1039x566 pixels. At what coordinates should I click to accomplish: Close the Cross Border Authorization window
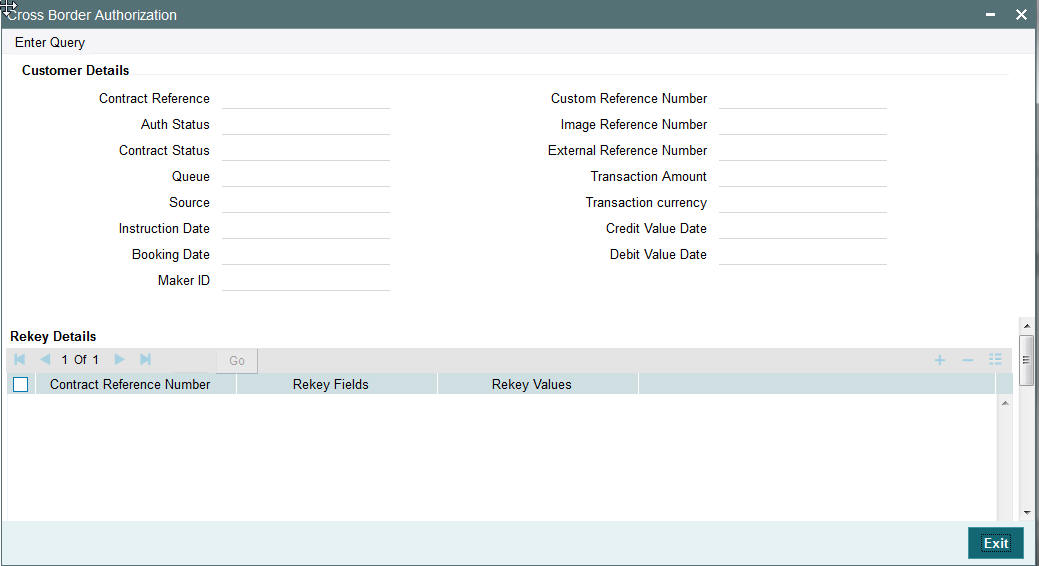pyautogui.click(x=1021, y=15)
